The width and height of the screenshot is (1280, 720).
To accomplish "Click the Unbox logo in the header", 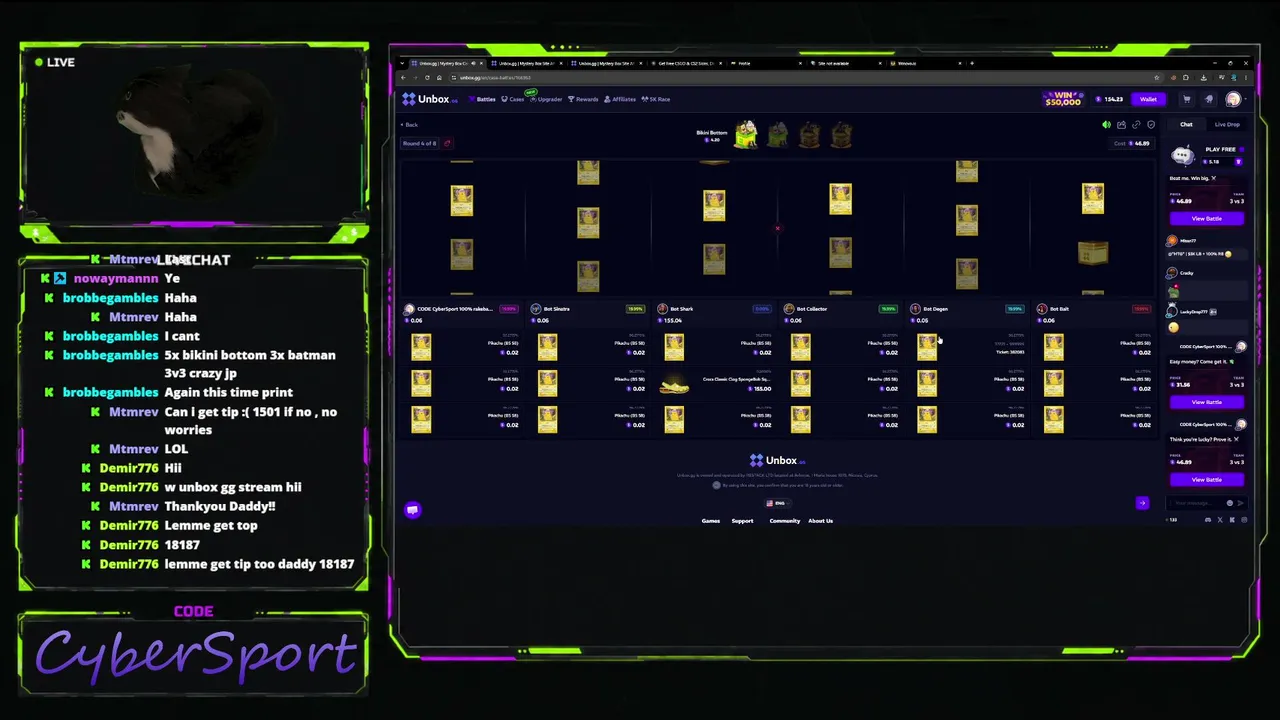I will point(429,99).
